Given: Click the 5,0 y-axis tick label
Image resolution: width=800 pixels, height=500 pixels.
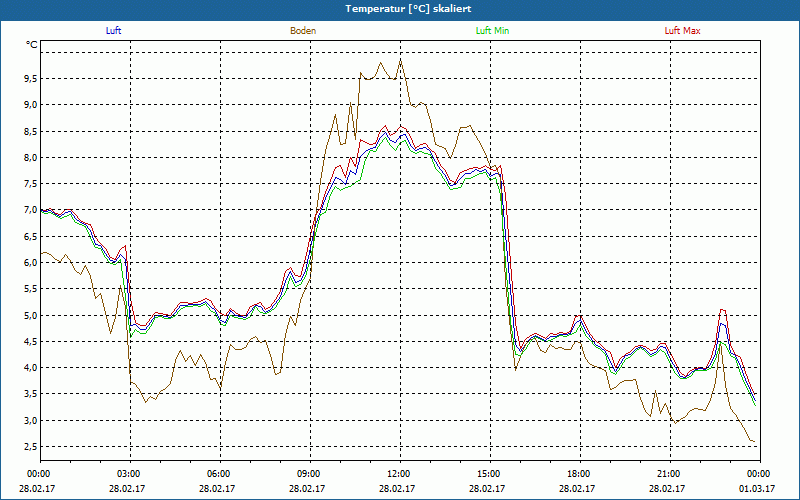Looking at the screenshot, I should pyautogui.click(x=30, y=315).
